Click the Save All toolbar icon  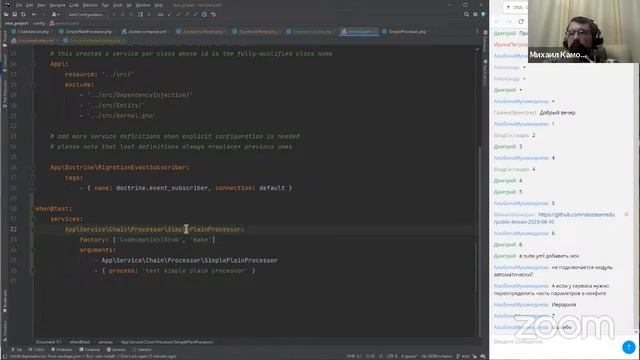[14, 14]
